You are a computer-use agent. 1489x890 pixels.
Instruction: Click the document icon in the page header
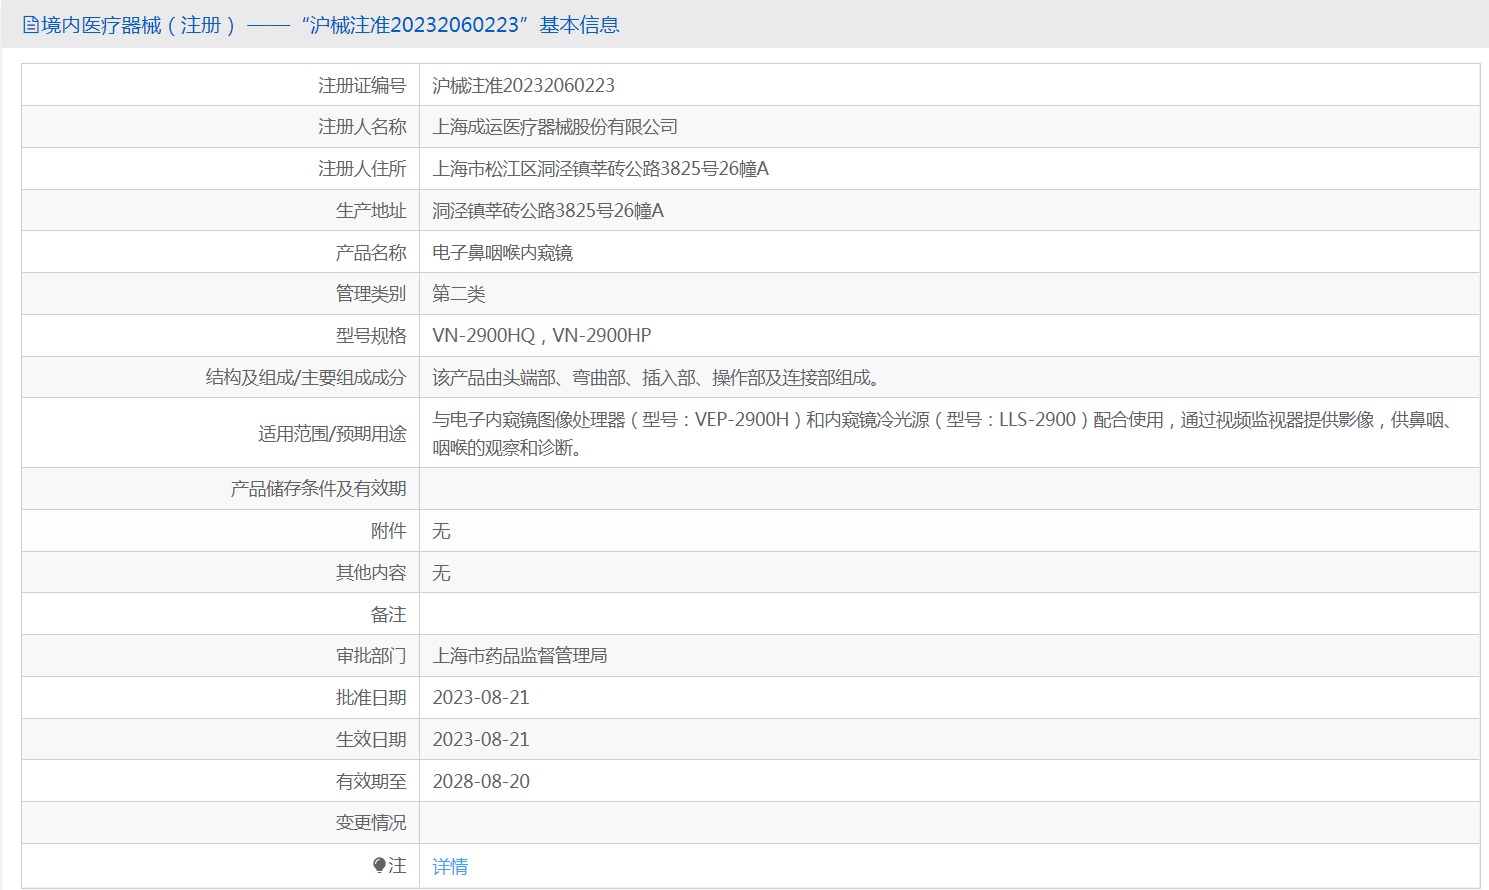click(x=31, y=25)
